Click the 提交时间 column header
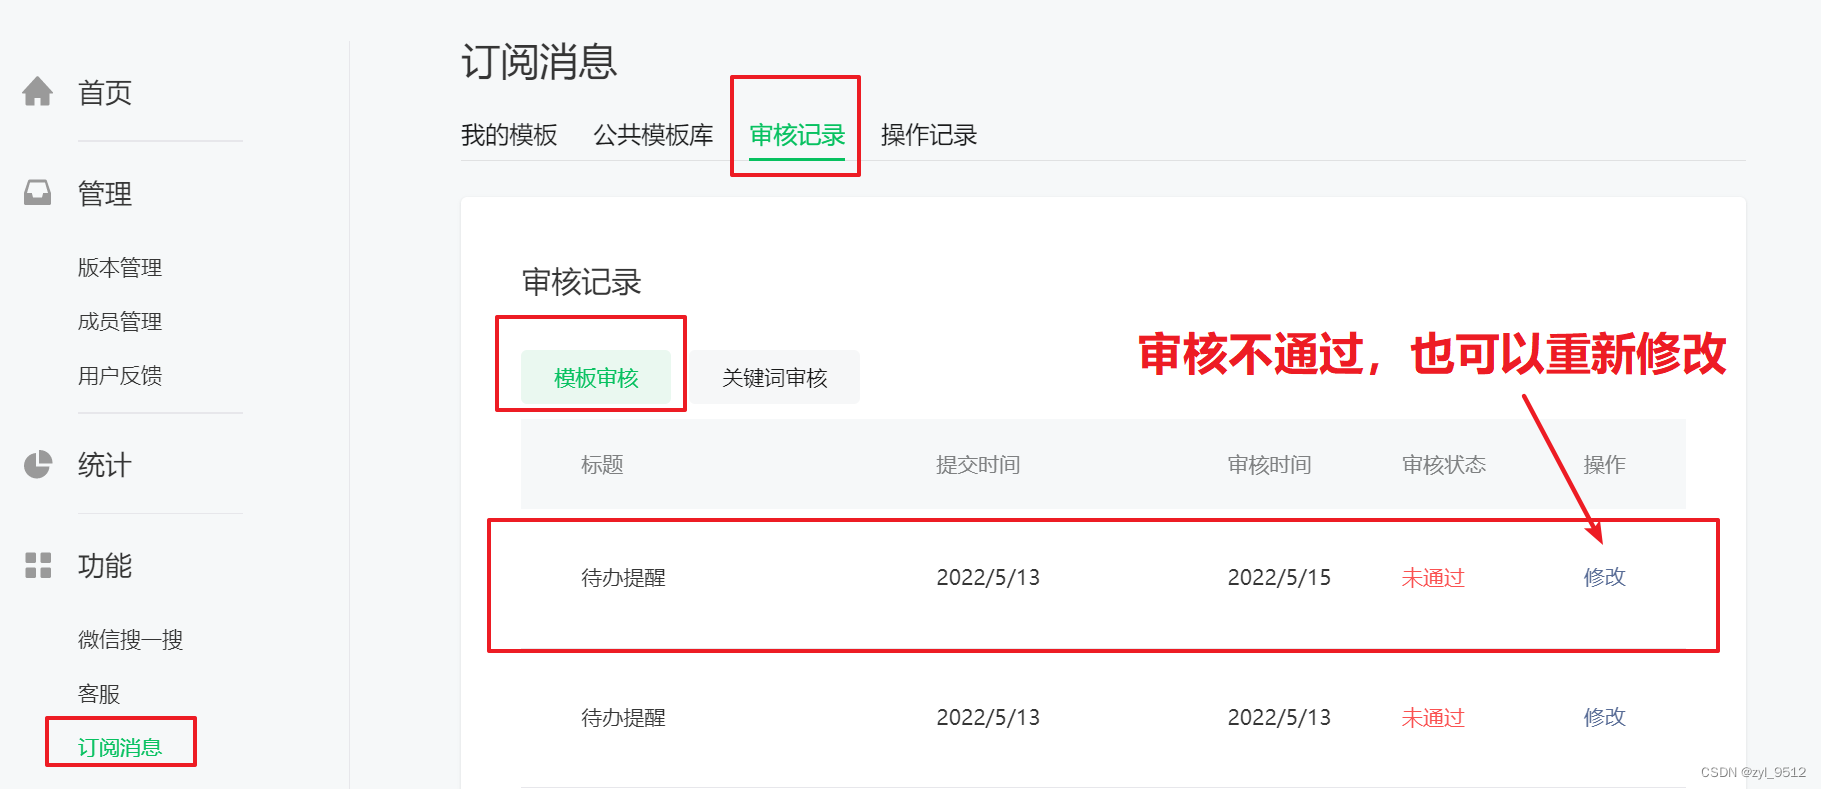The width and height of the screenshot is (1821, 789). (x=978, y=465)
